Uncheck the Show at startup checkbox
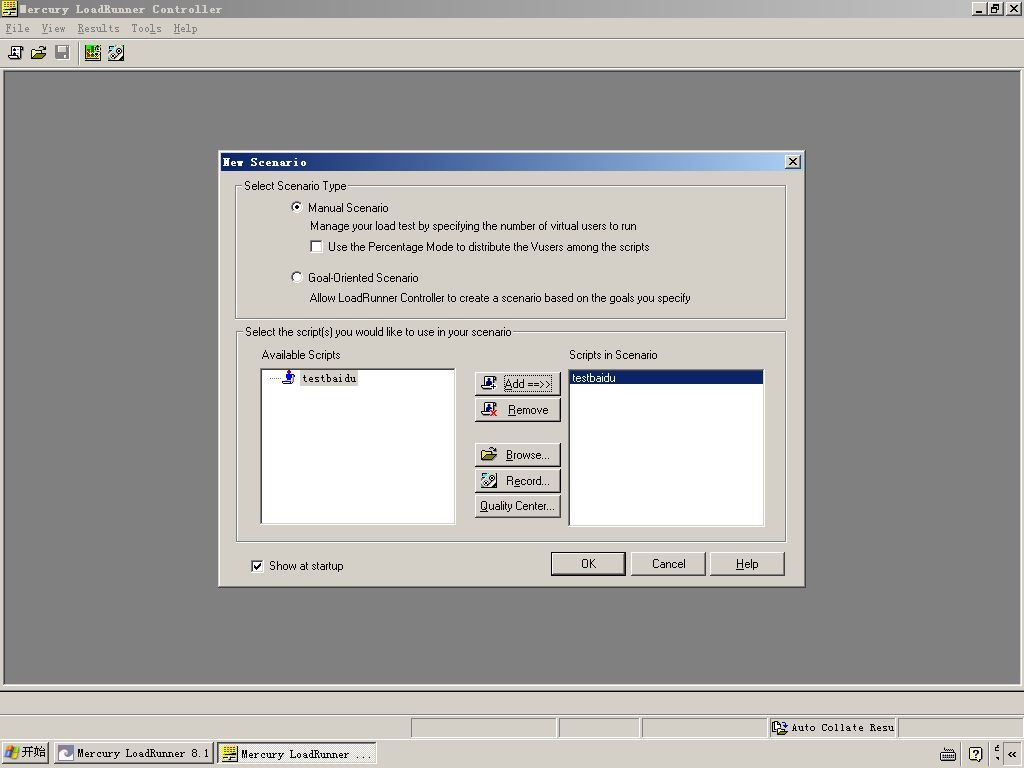 tap(257, 566)
